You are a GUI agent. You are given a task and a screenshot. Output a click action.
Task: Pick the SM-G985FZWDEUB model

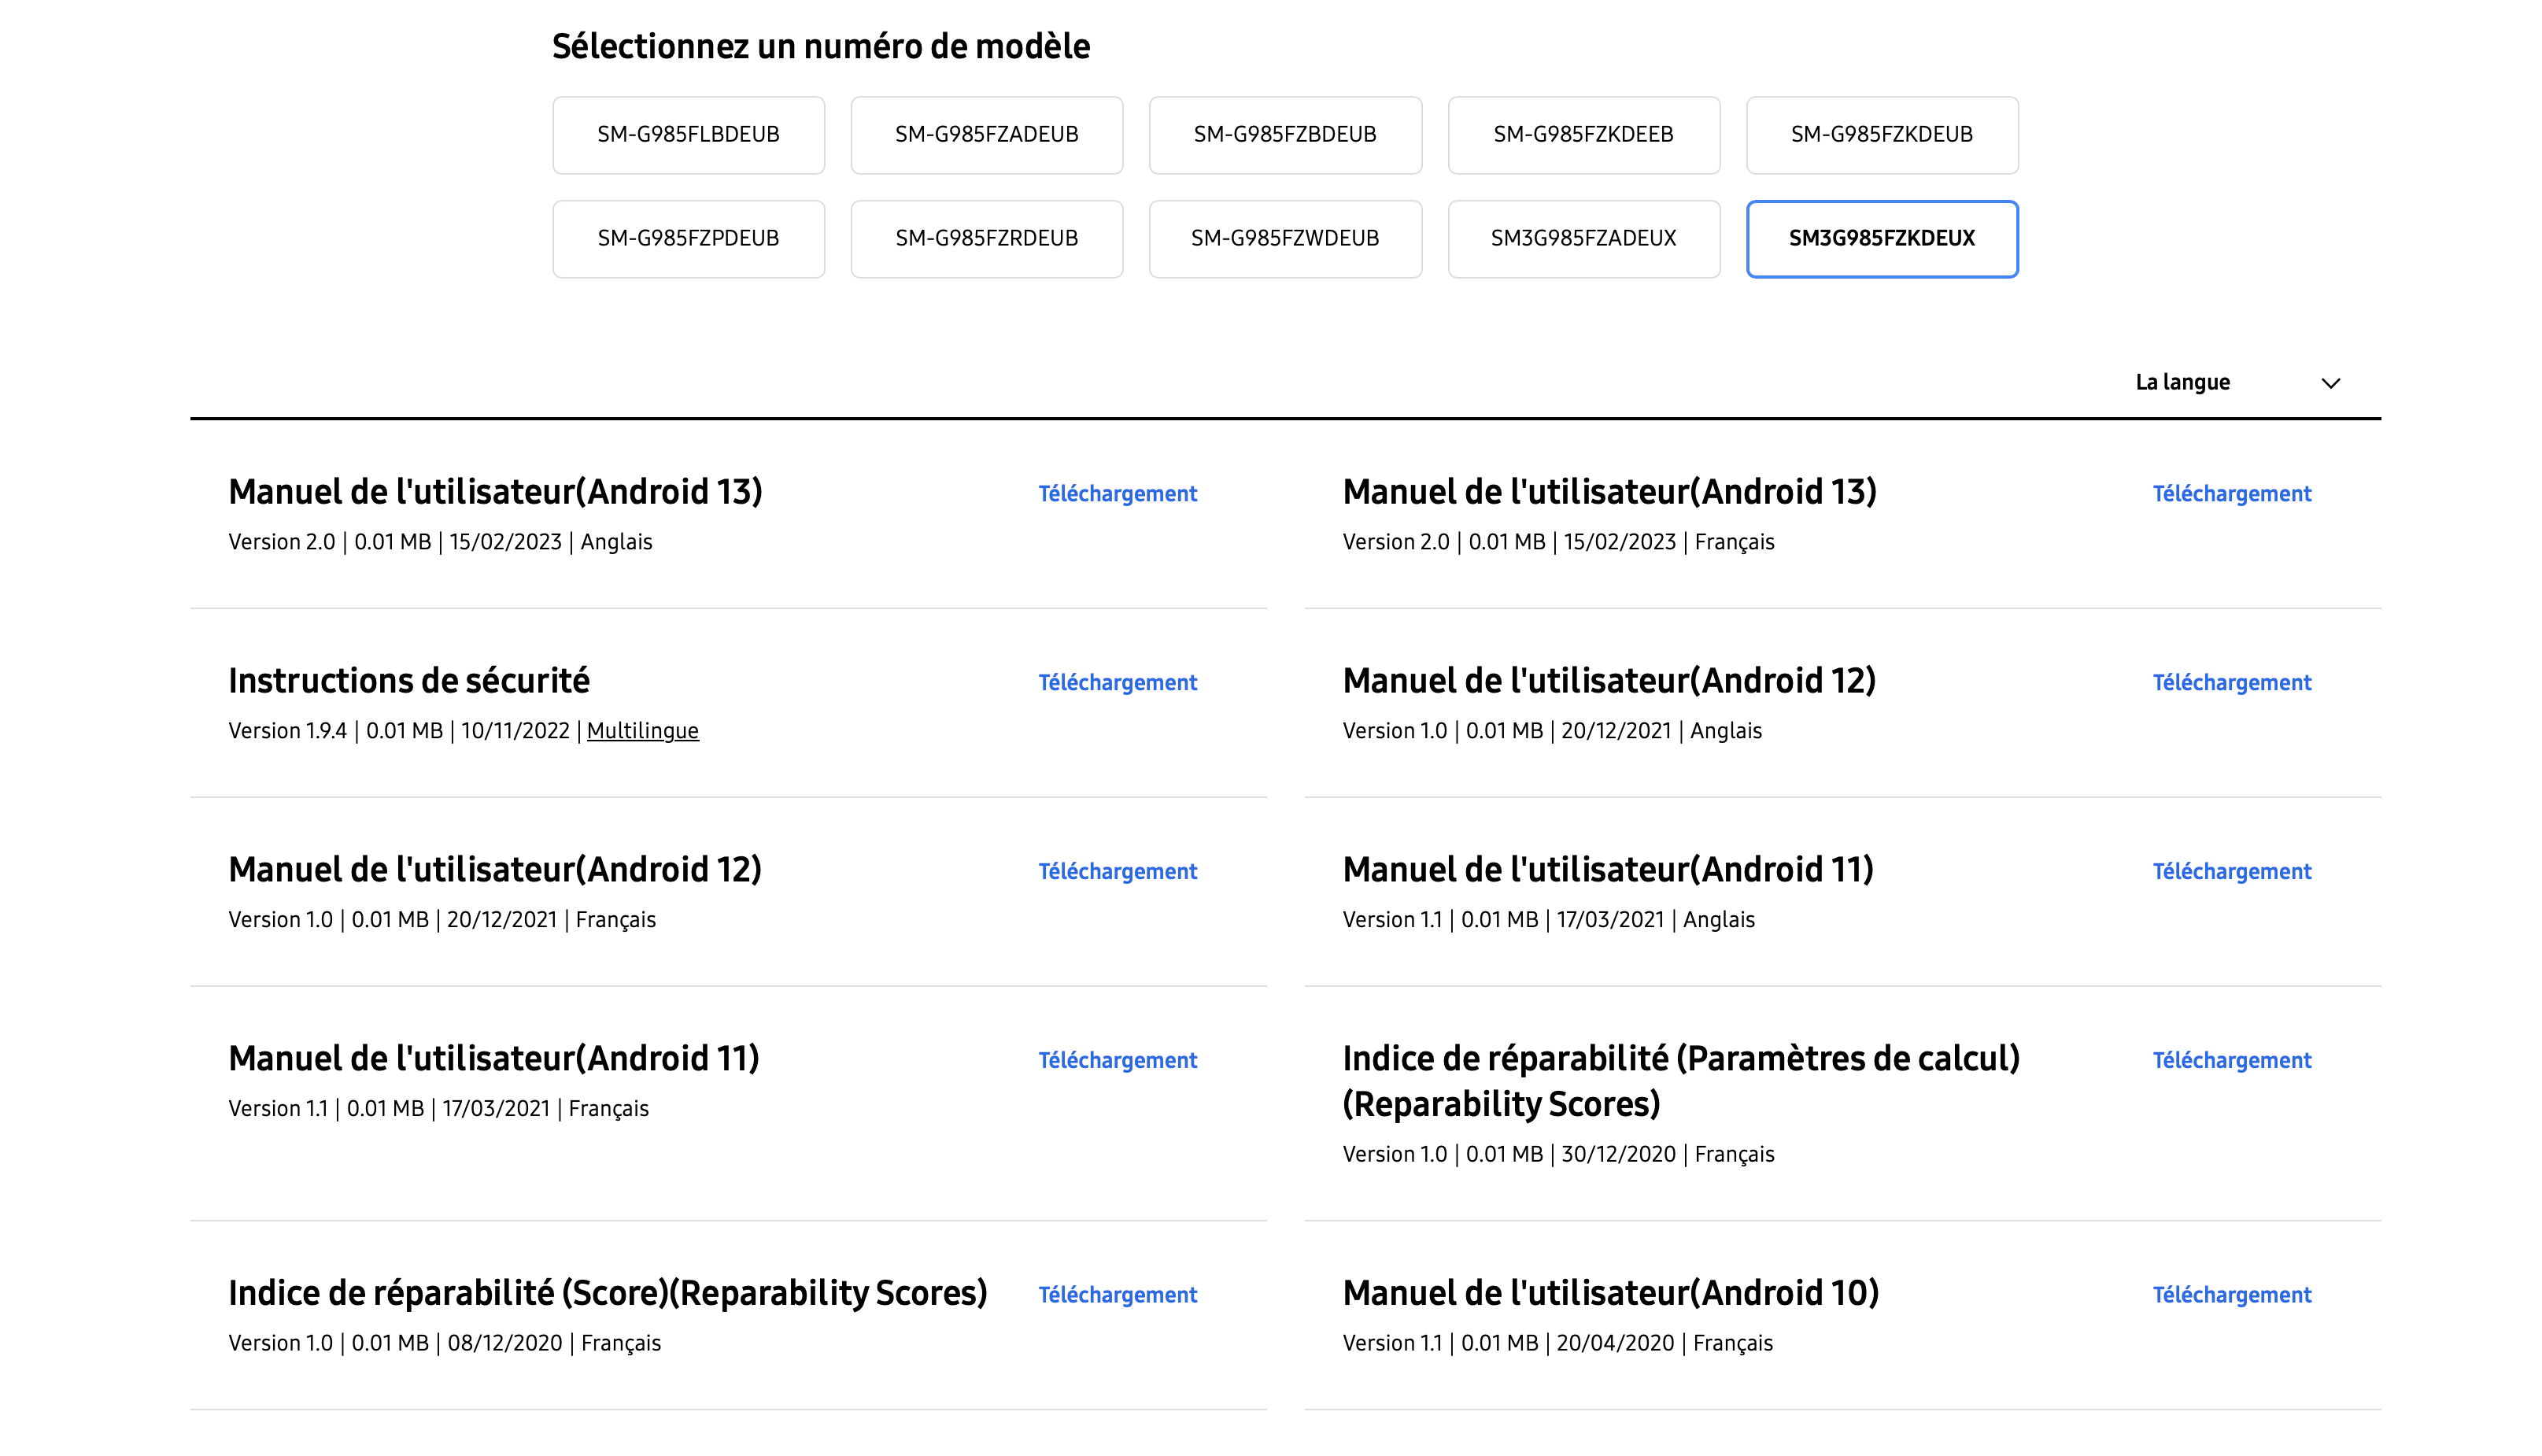pyautogui.click(x=1284, y=239)
